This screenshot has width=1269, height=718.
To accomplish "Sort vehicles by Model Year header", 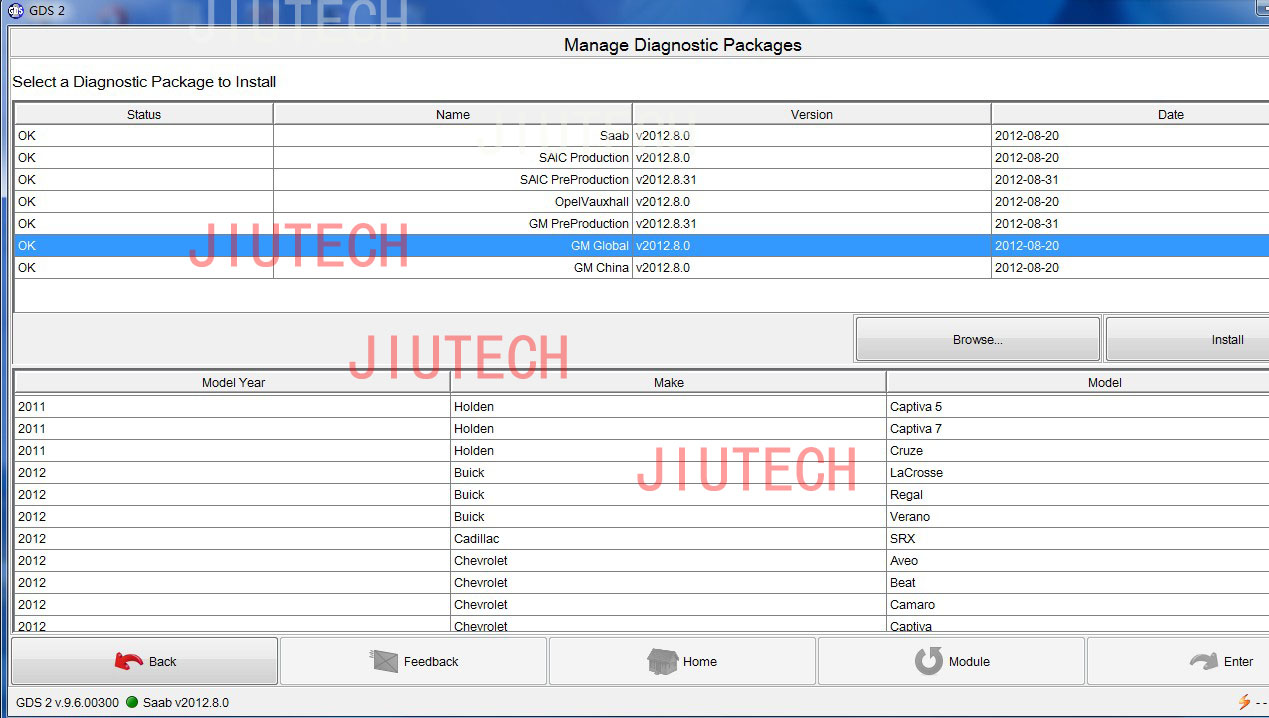I will (x=233, y=382).
